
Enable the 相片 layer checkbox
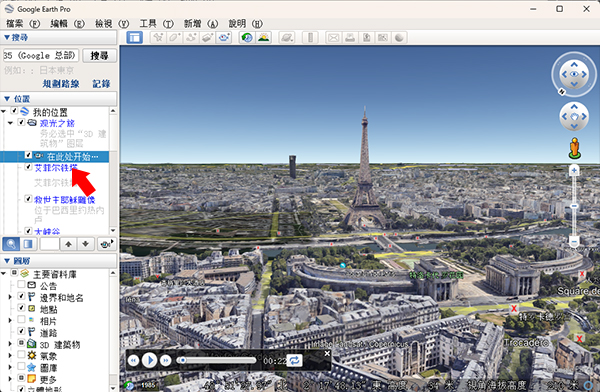pos(21,319)
